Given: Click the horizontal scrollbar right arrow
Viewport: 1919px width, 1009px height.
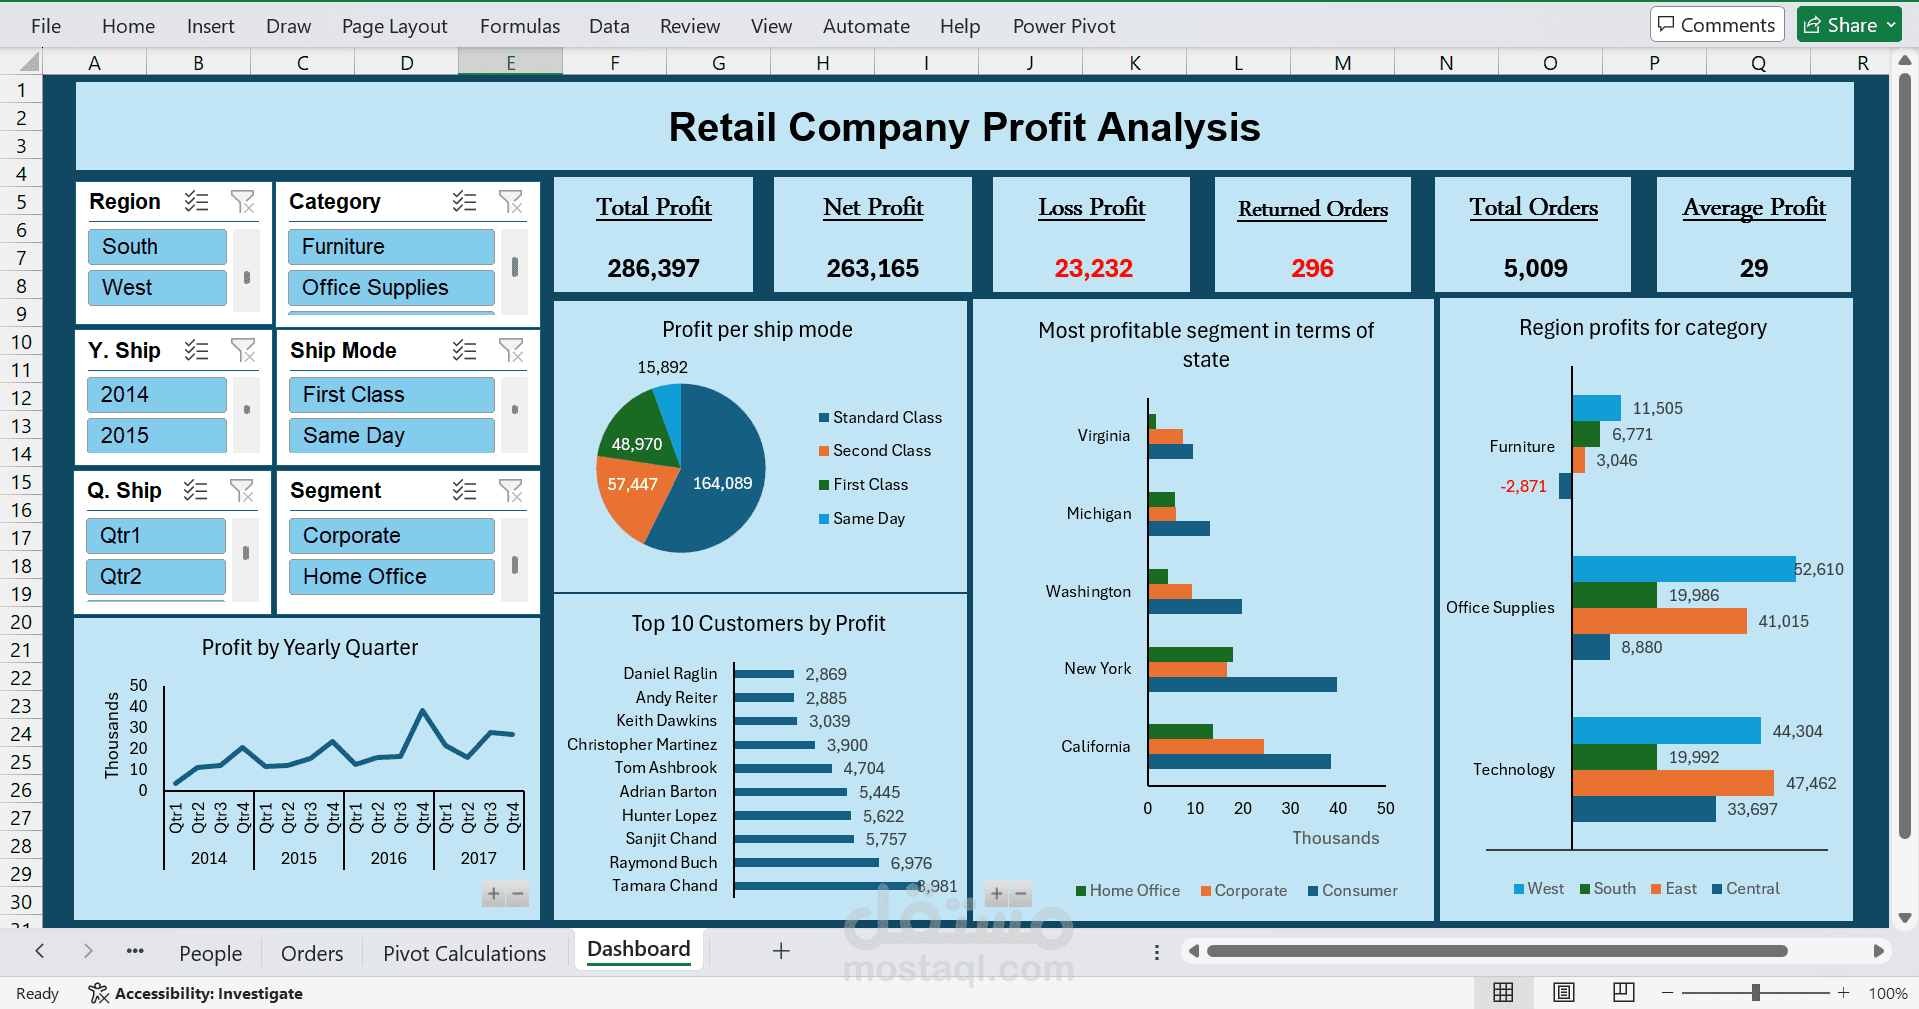Looking at the screenshot, I should [1880, 951].
